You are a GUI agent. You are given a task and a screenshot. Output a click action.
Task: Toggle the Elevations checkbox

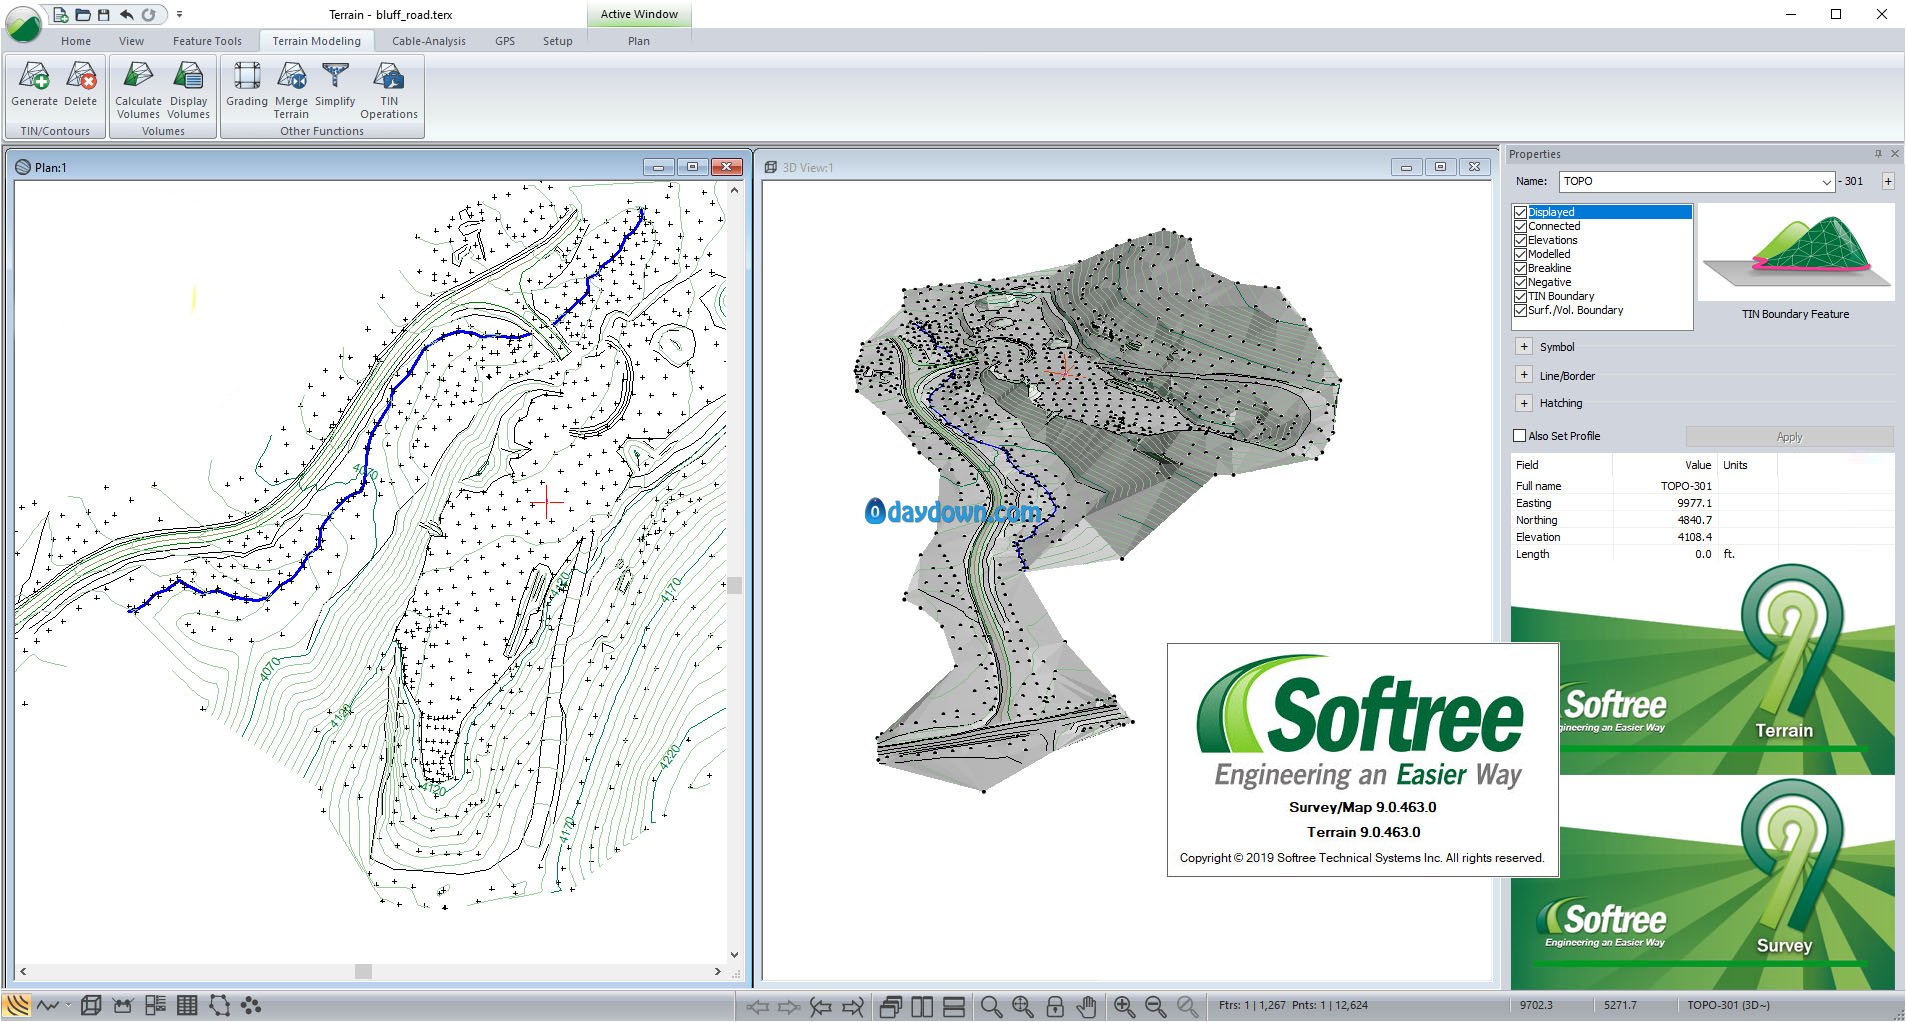point(1520,240)
